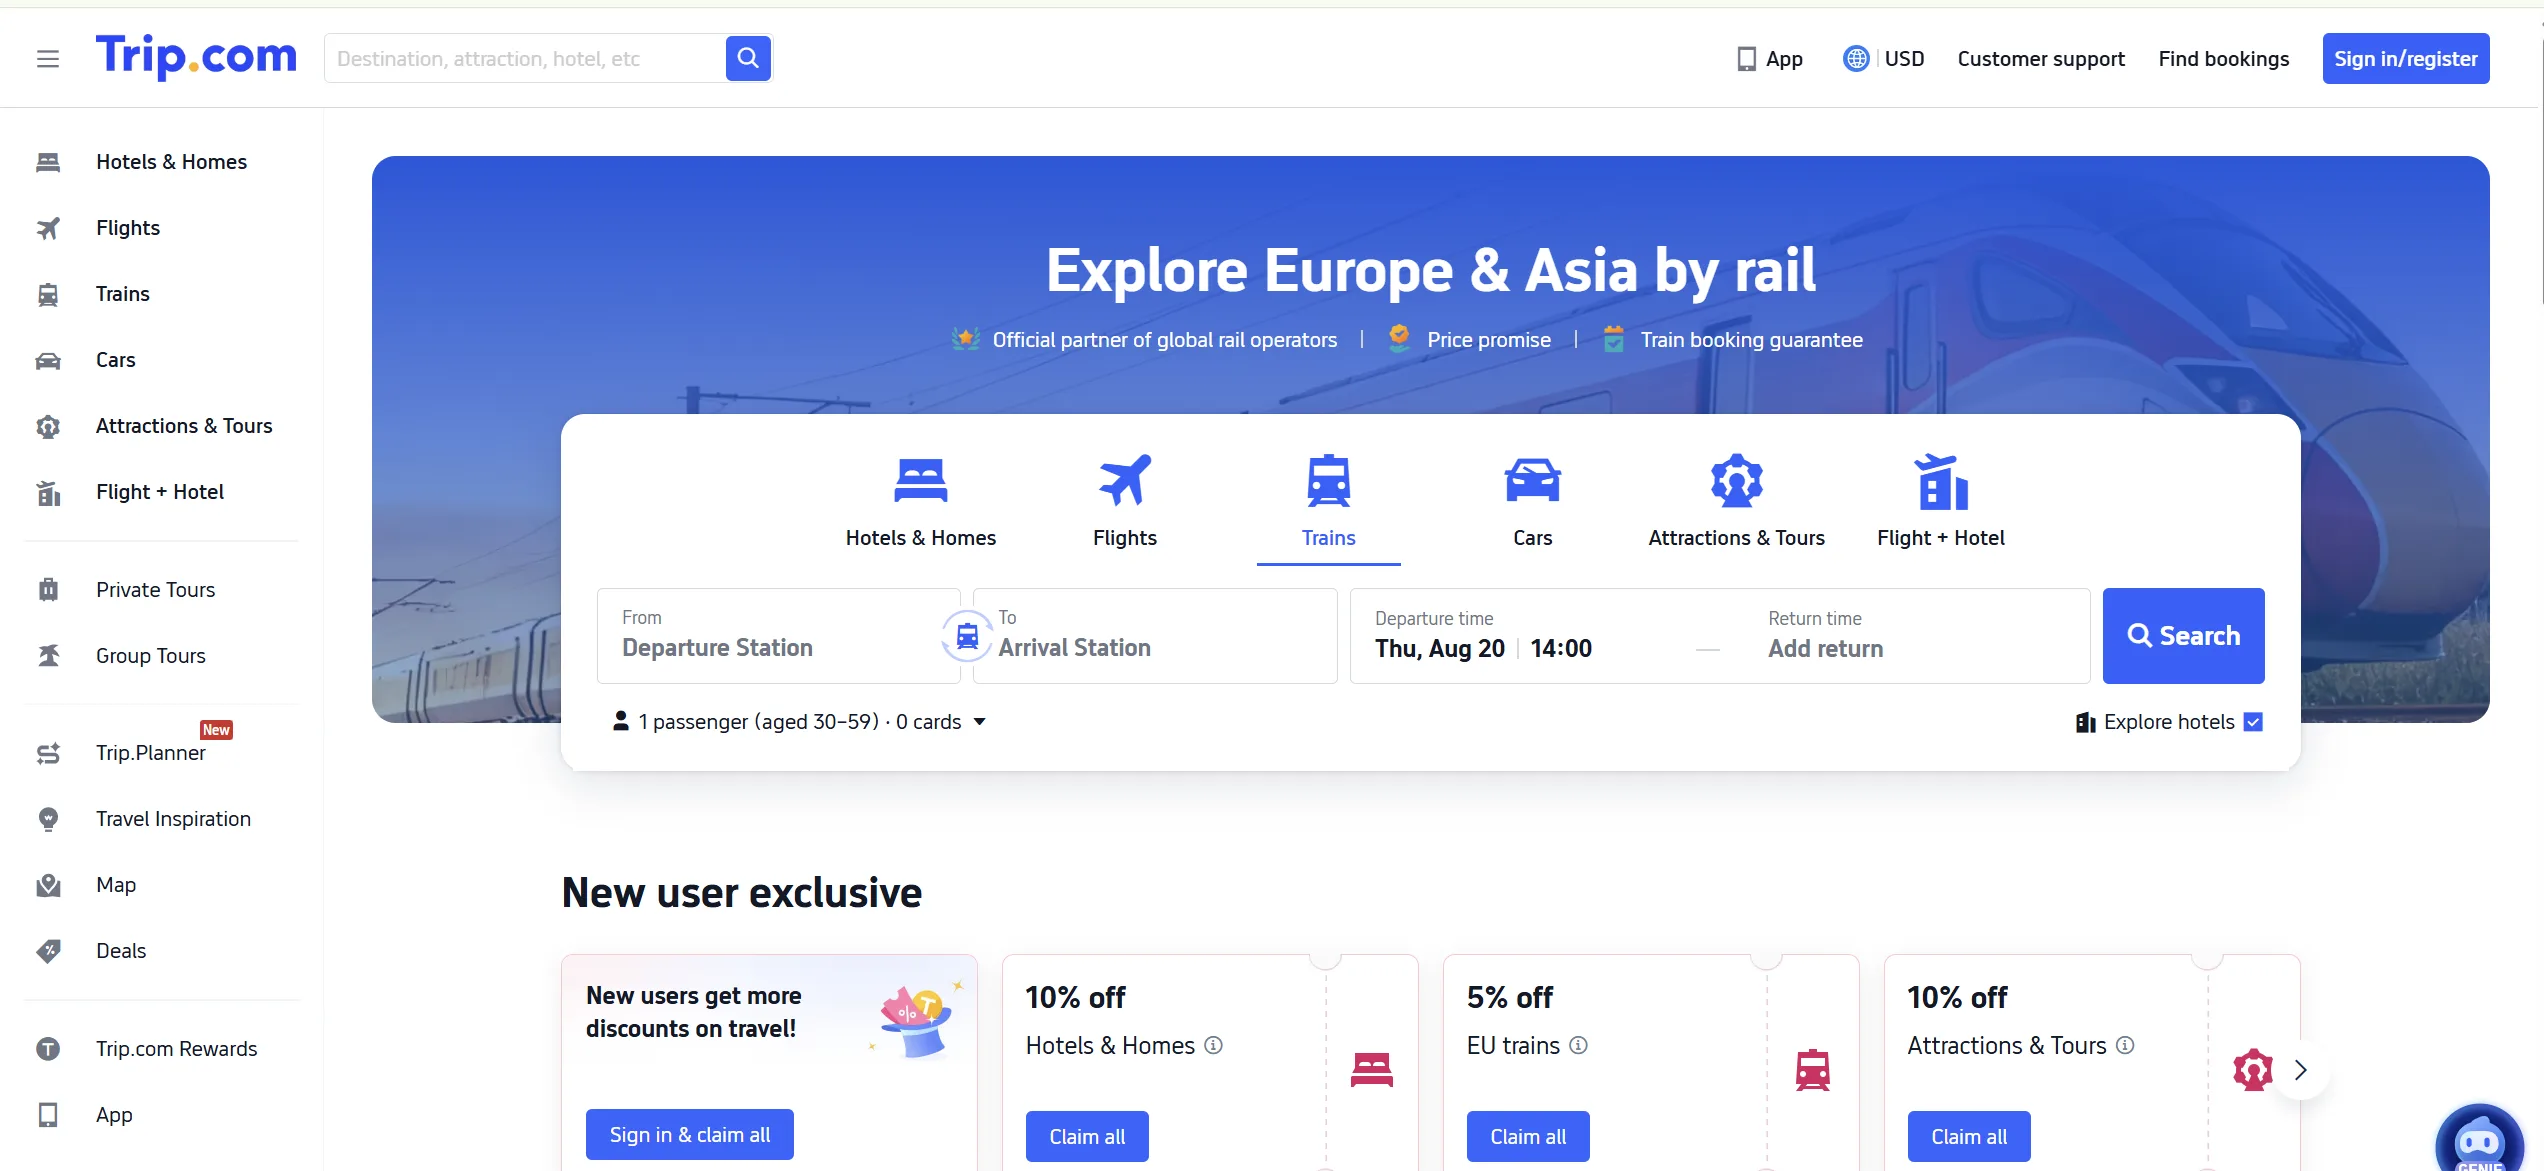The height and width of the screenshot is (1171, 2544).
Task: Click Sign in & claim all button
Action: click(x=690, y=1135)
